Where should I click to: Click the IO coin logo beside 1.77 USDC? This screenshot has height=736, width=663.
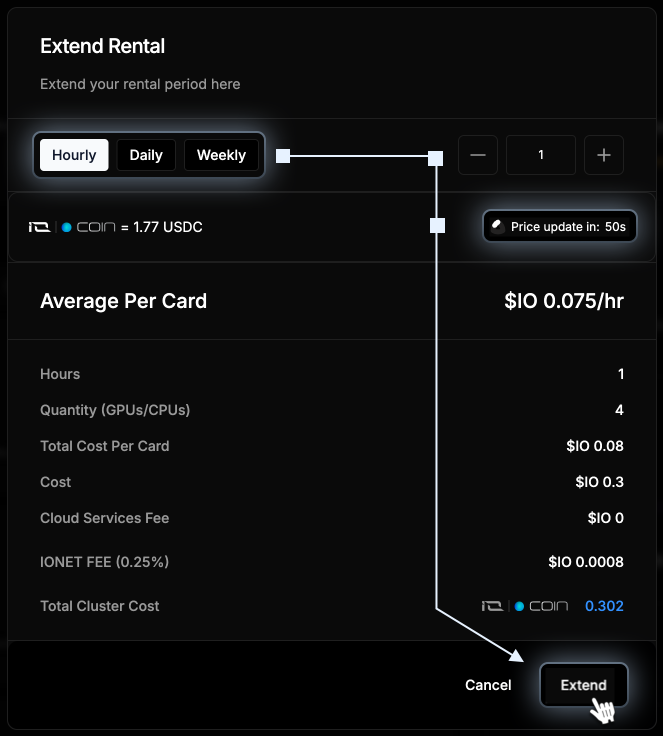[x=39, y=227]
